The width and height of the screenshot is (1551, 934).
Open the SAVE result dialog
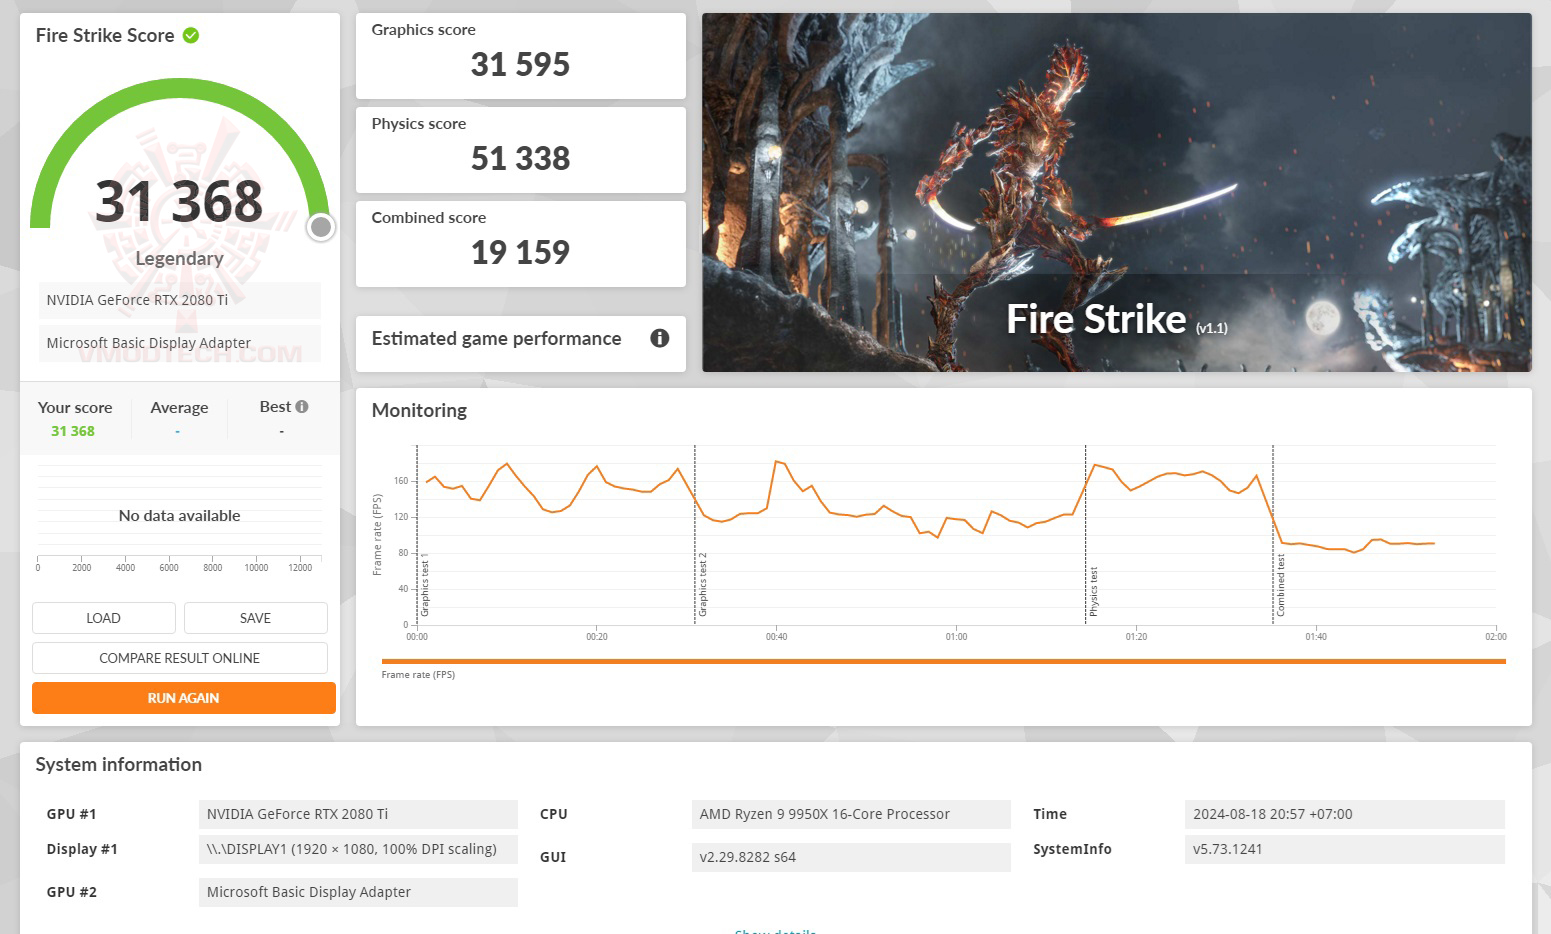point(255,617)
